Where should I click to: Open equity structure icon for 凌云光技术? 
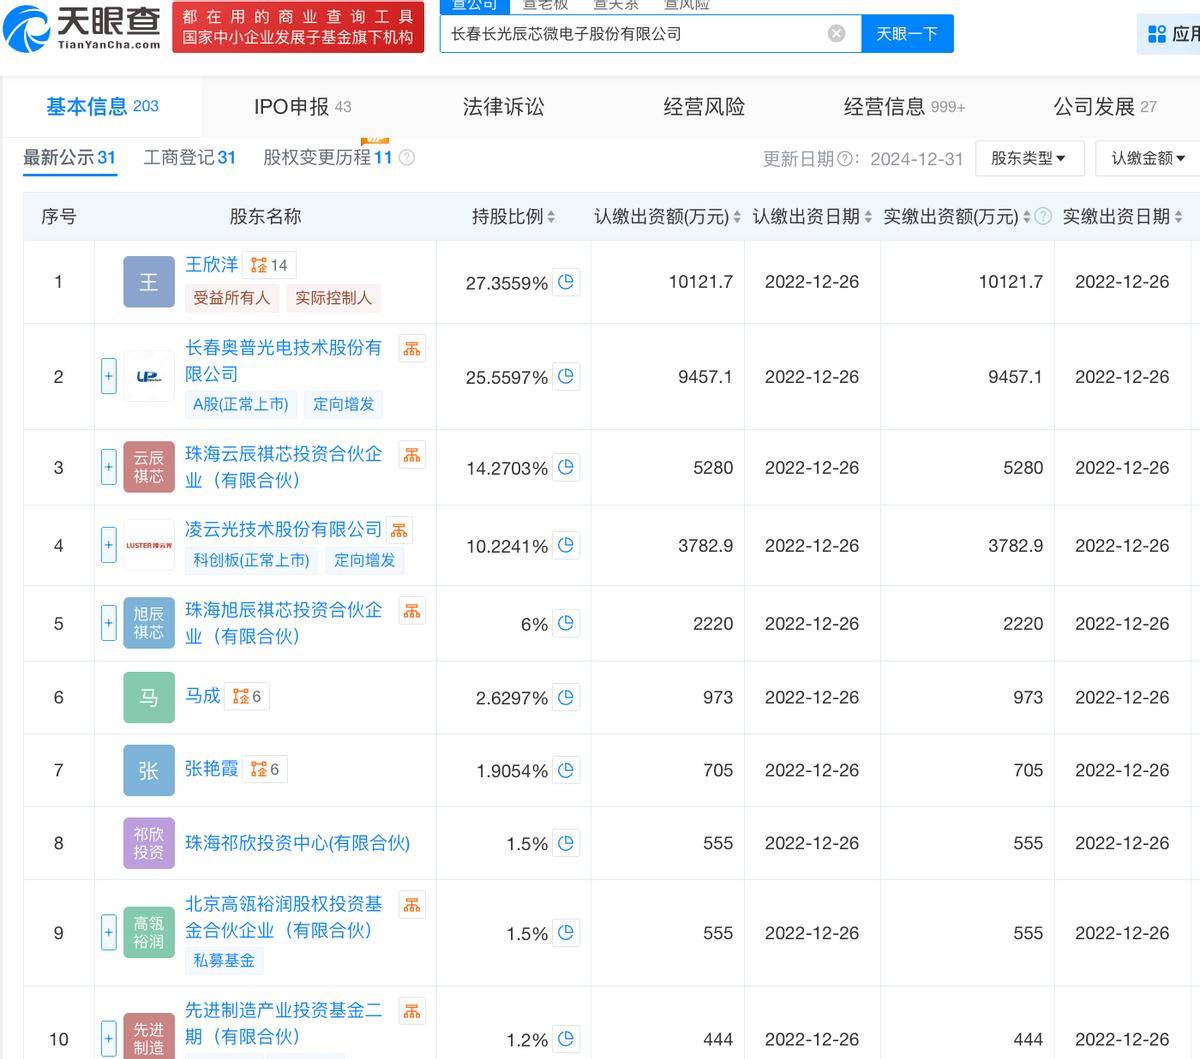tap(399, 530)
